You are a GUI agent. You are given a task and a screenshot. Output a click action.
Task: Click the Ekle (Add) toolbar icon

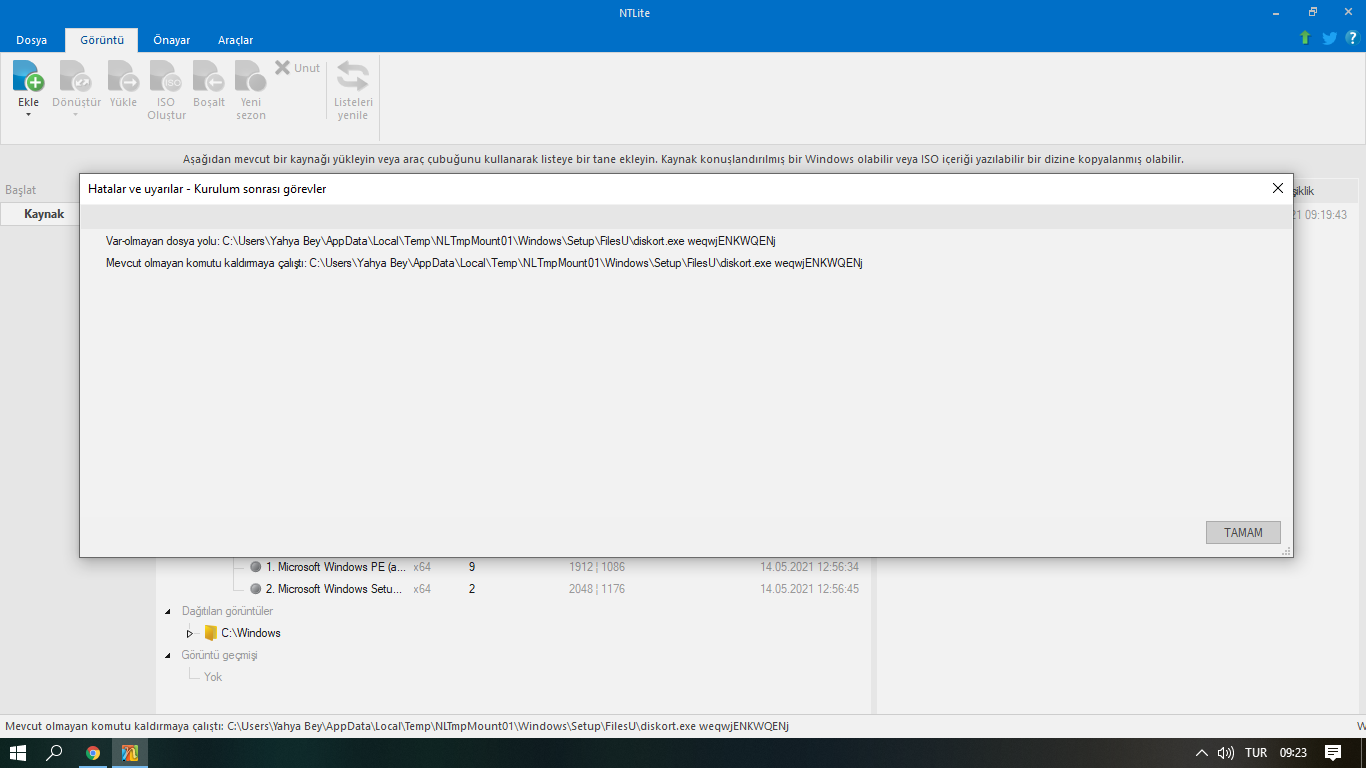coord(28,76)
